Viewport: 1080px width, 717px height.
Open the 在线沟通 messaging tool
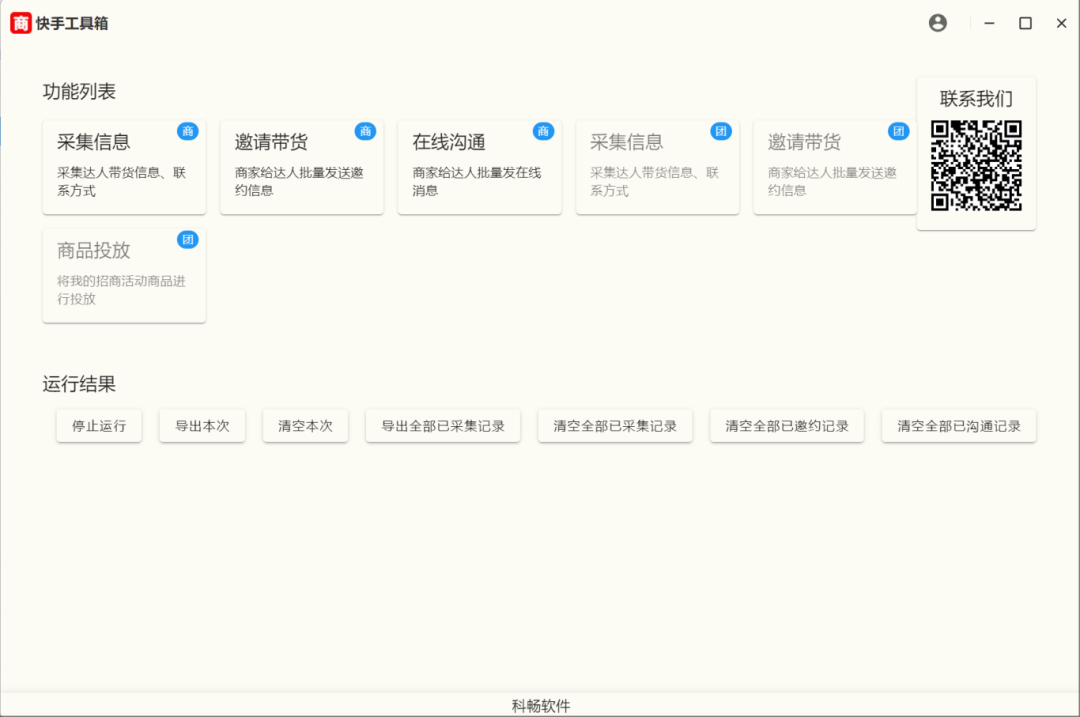479,166
